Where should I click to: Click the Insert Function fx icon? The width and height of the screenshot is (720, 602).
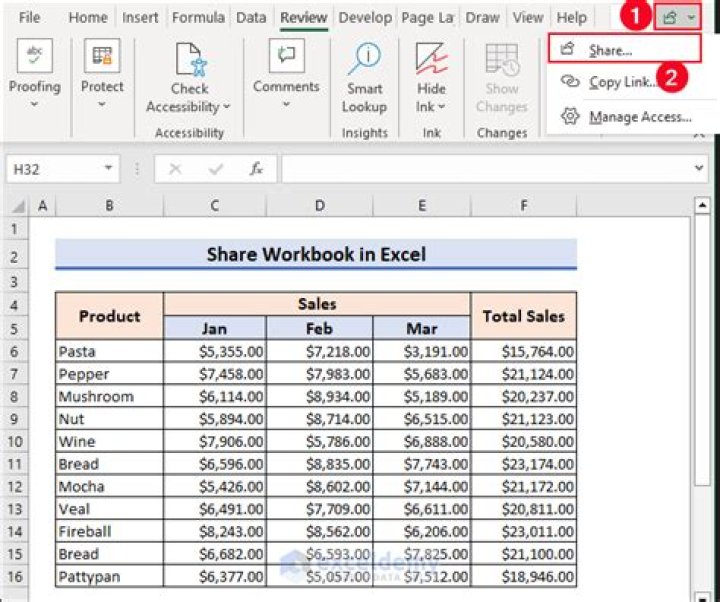tap(256, 169)
